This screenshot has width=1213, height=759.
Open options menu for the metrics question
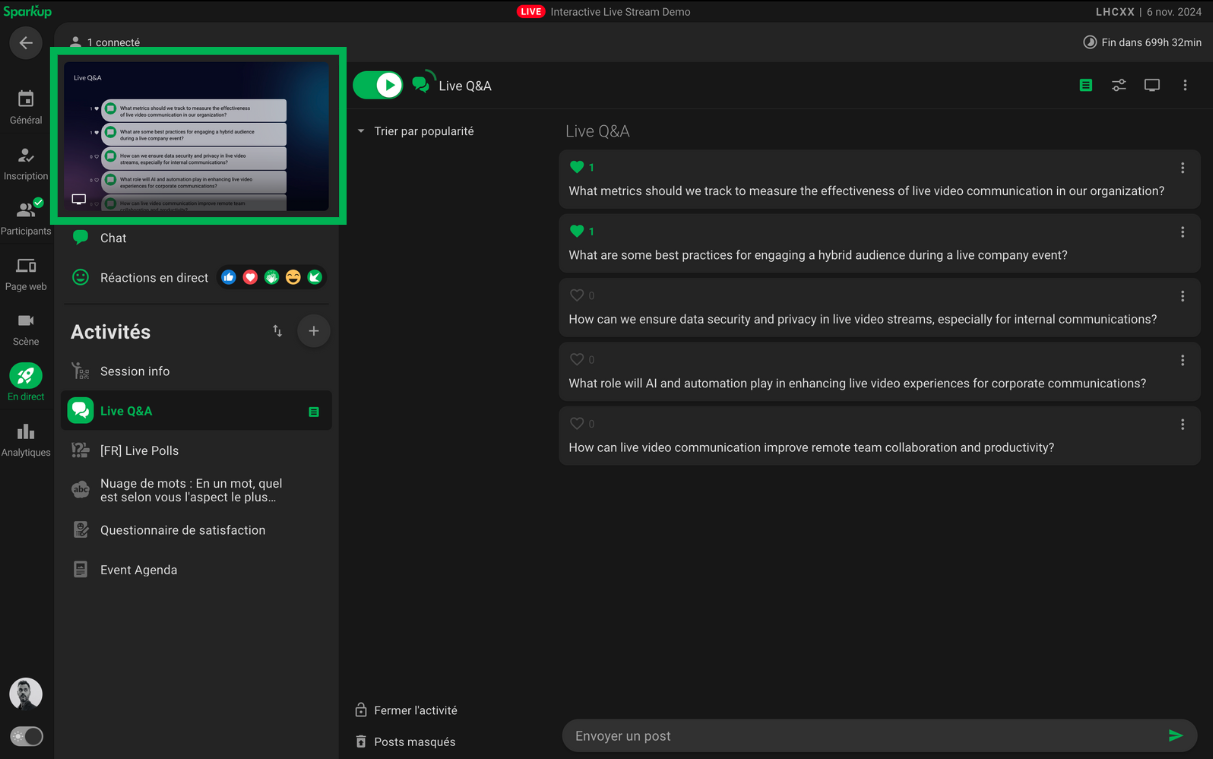[x=1182, y=169]
